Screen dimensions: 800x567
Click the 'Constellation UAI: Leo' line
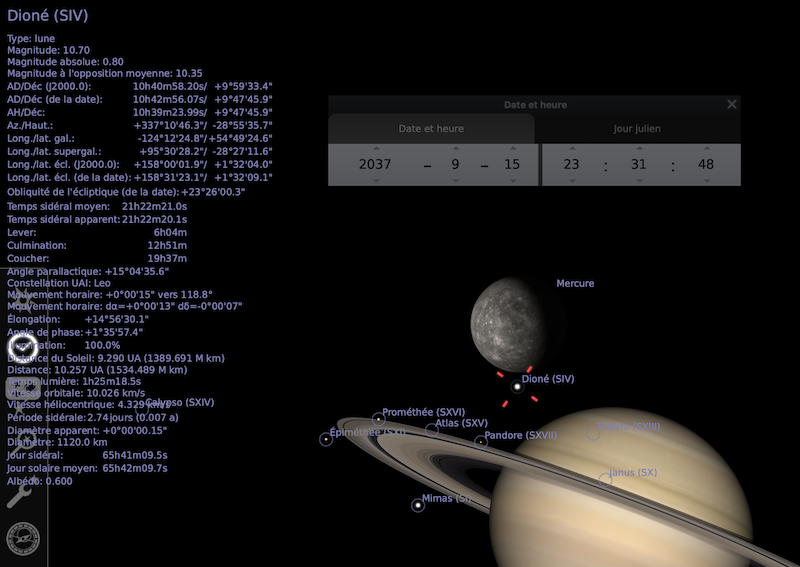tap(59, 283)
